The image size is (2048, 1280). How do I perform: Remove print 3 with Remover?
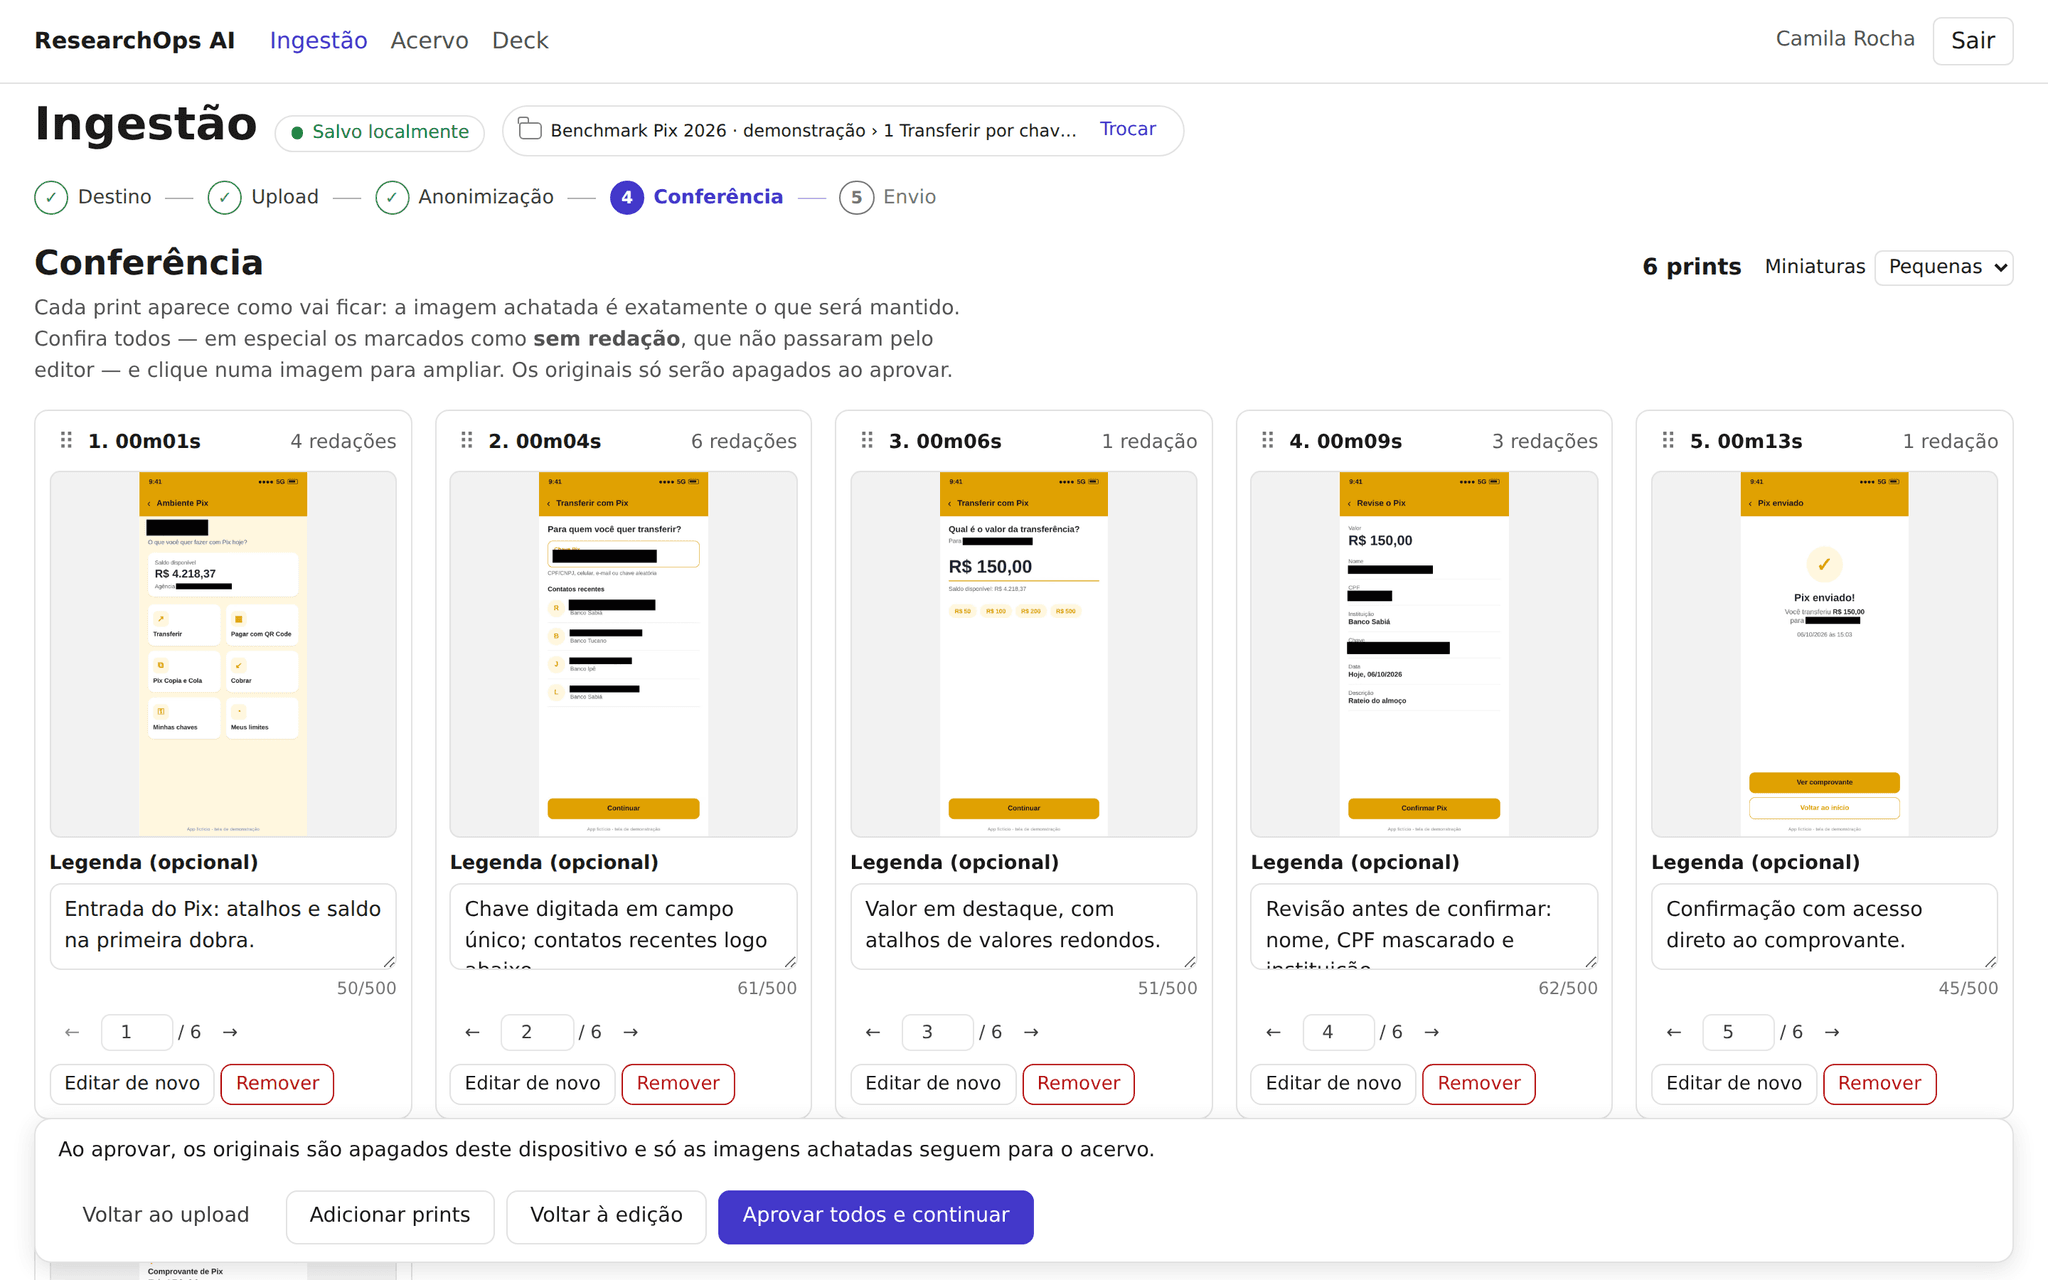coord(1078,1084)
